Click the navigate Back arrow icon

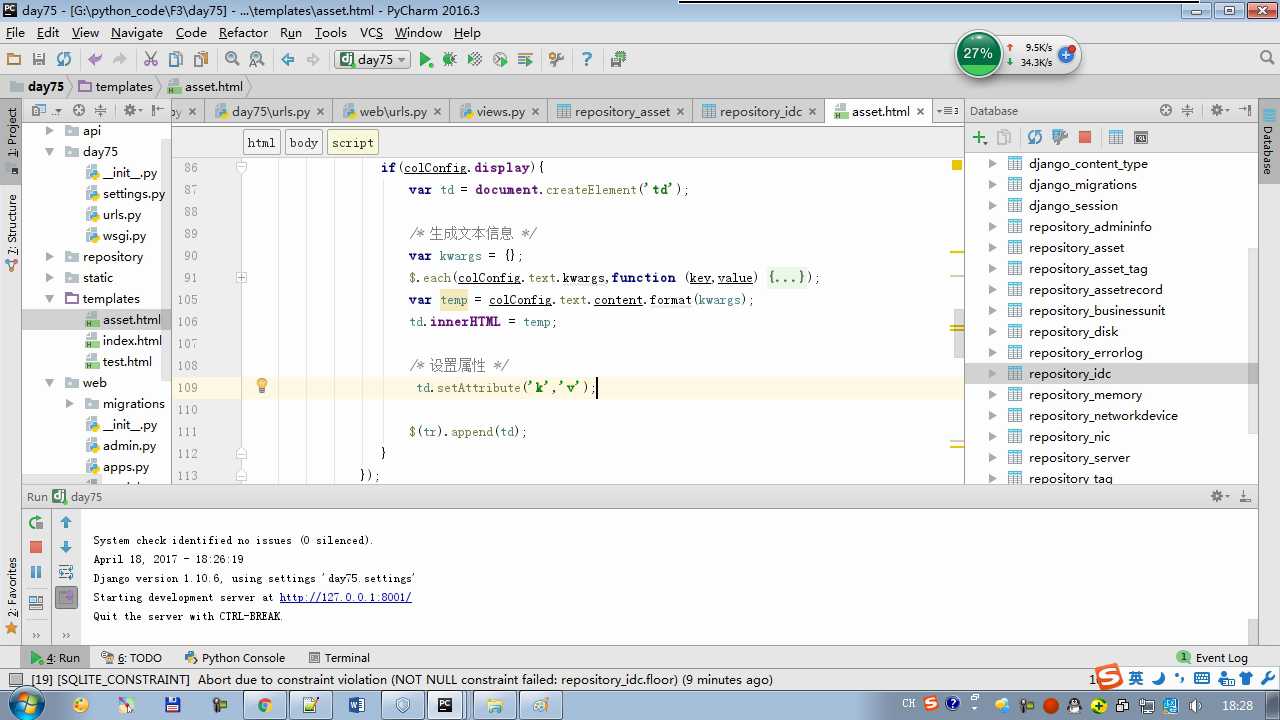click(x=288, y=60)
